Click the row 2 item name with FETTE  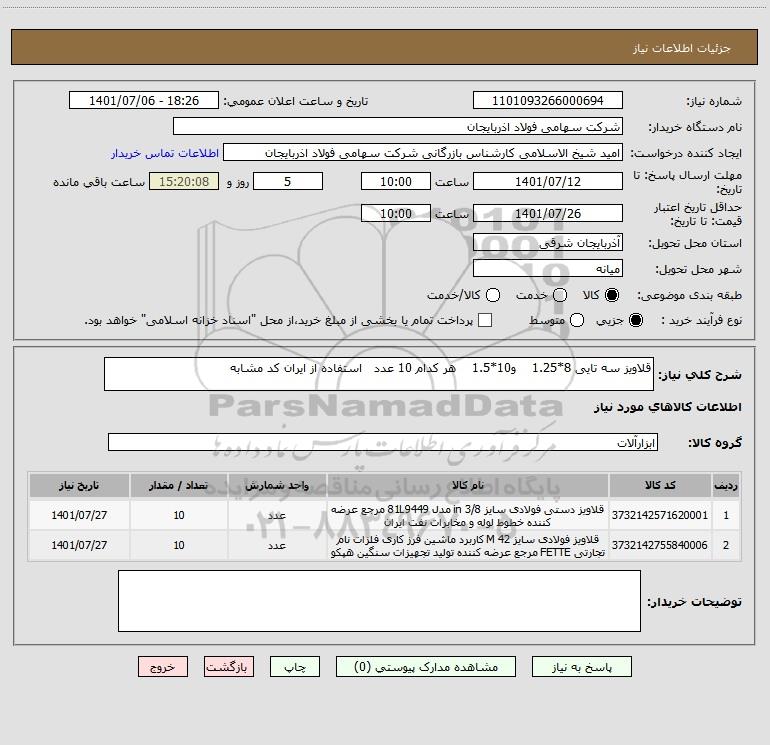point(468,546)
